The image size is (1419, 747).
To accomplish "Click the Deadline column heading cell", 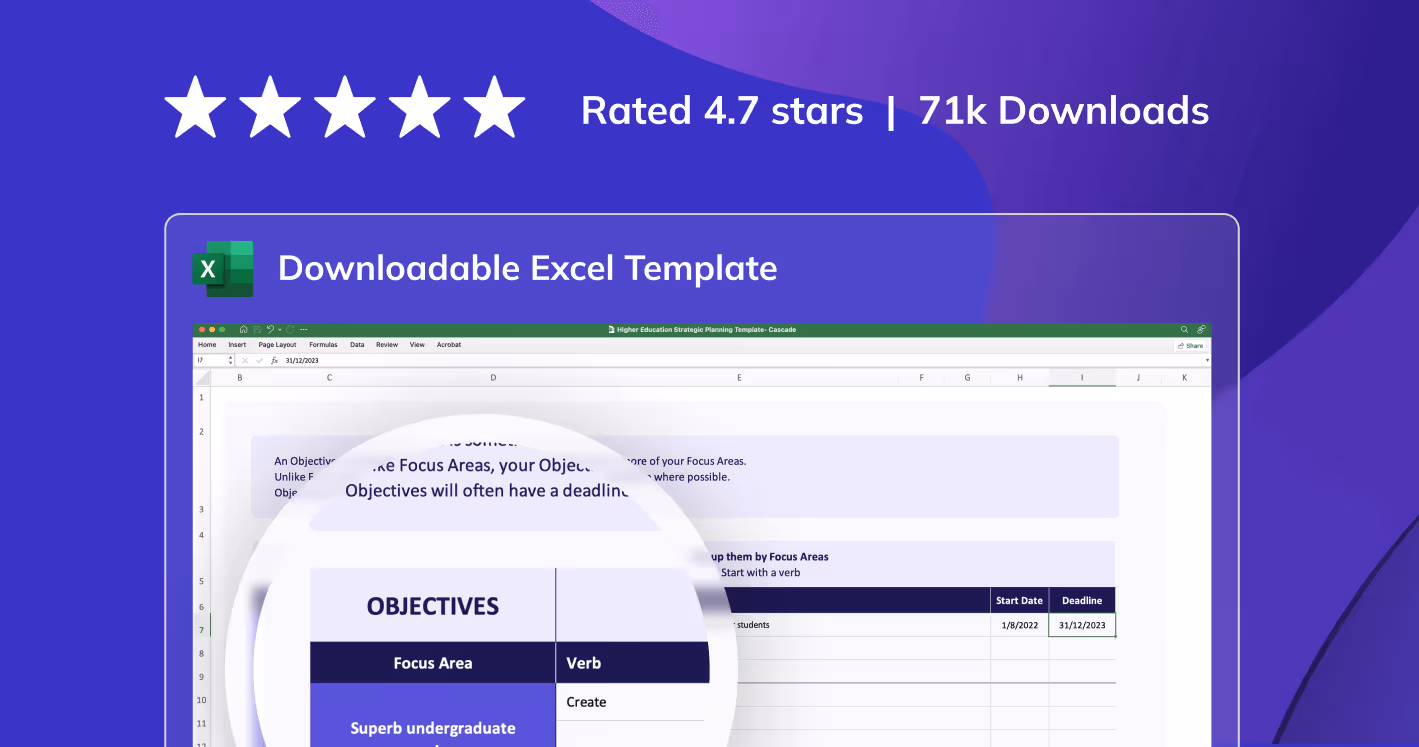I will 1082,600.
